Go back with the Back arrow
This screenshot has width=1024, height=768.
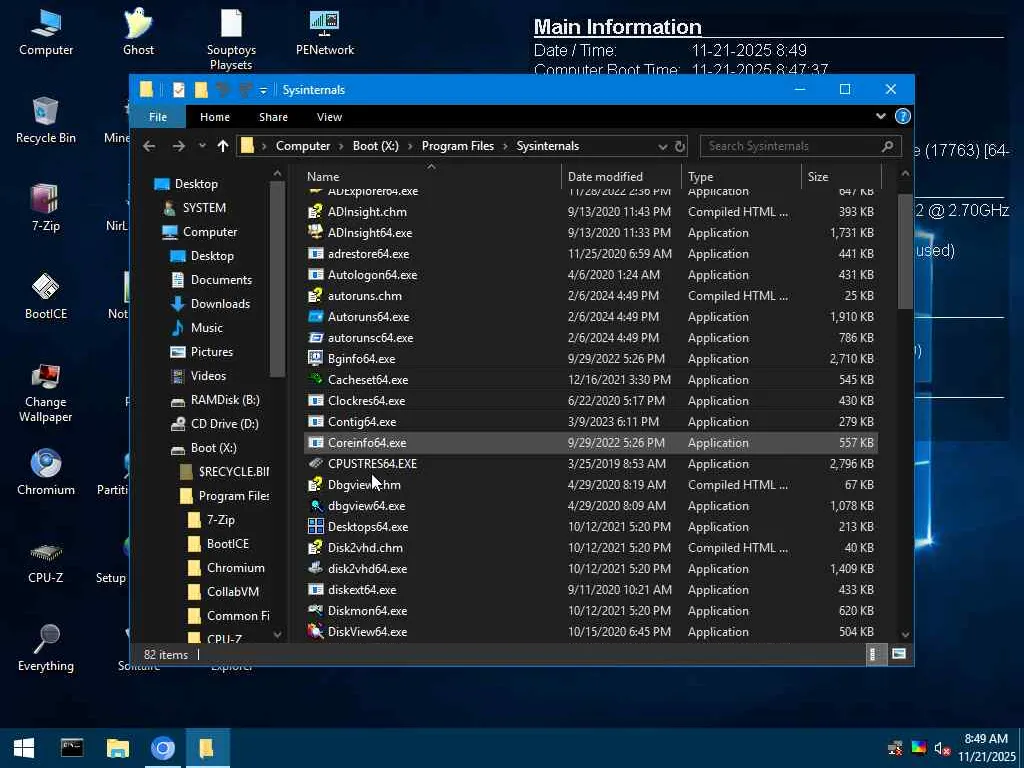[149, 146]
